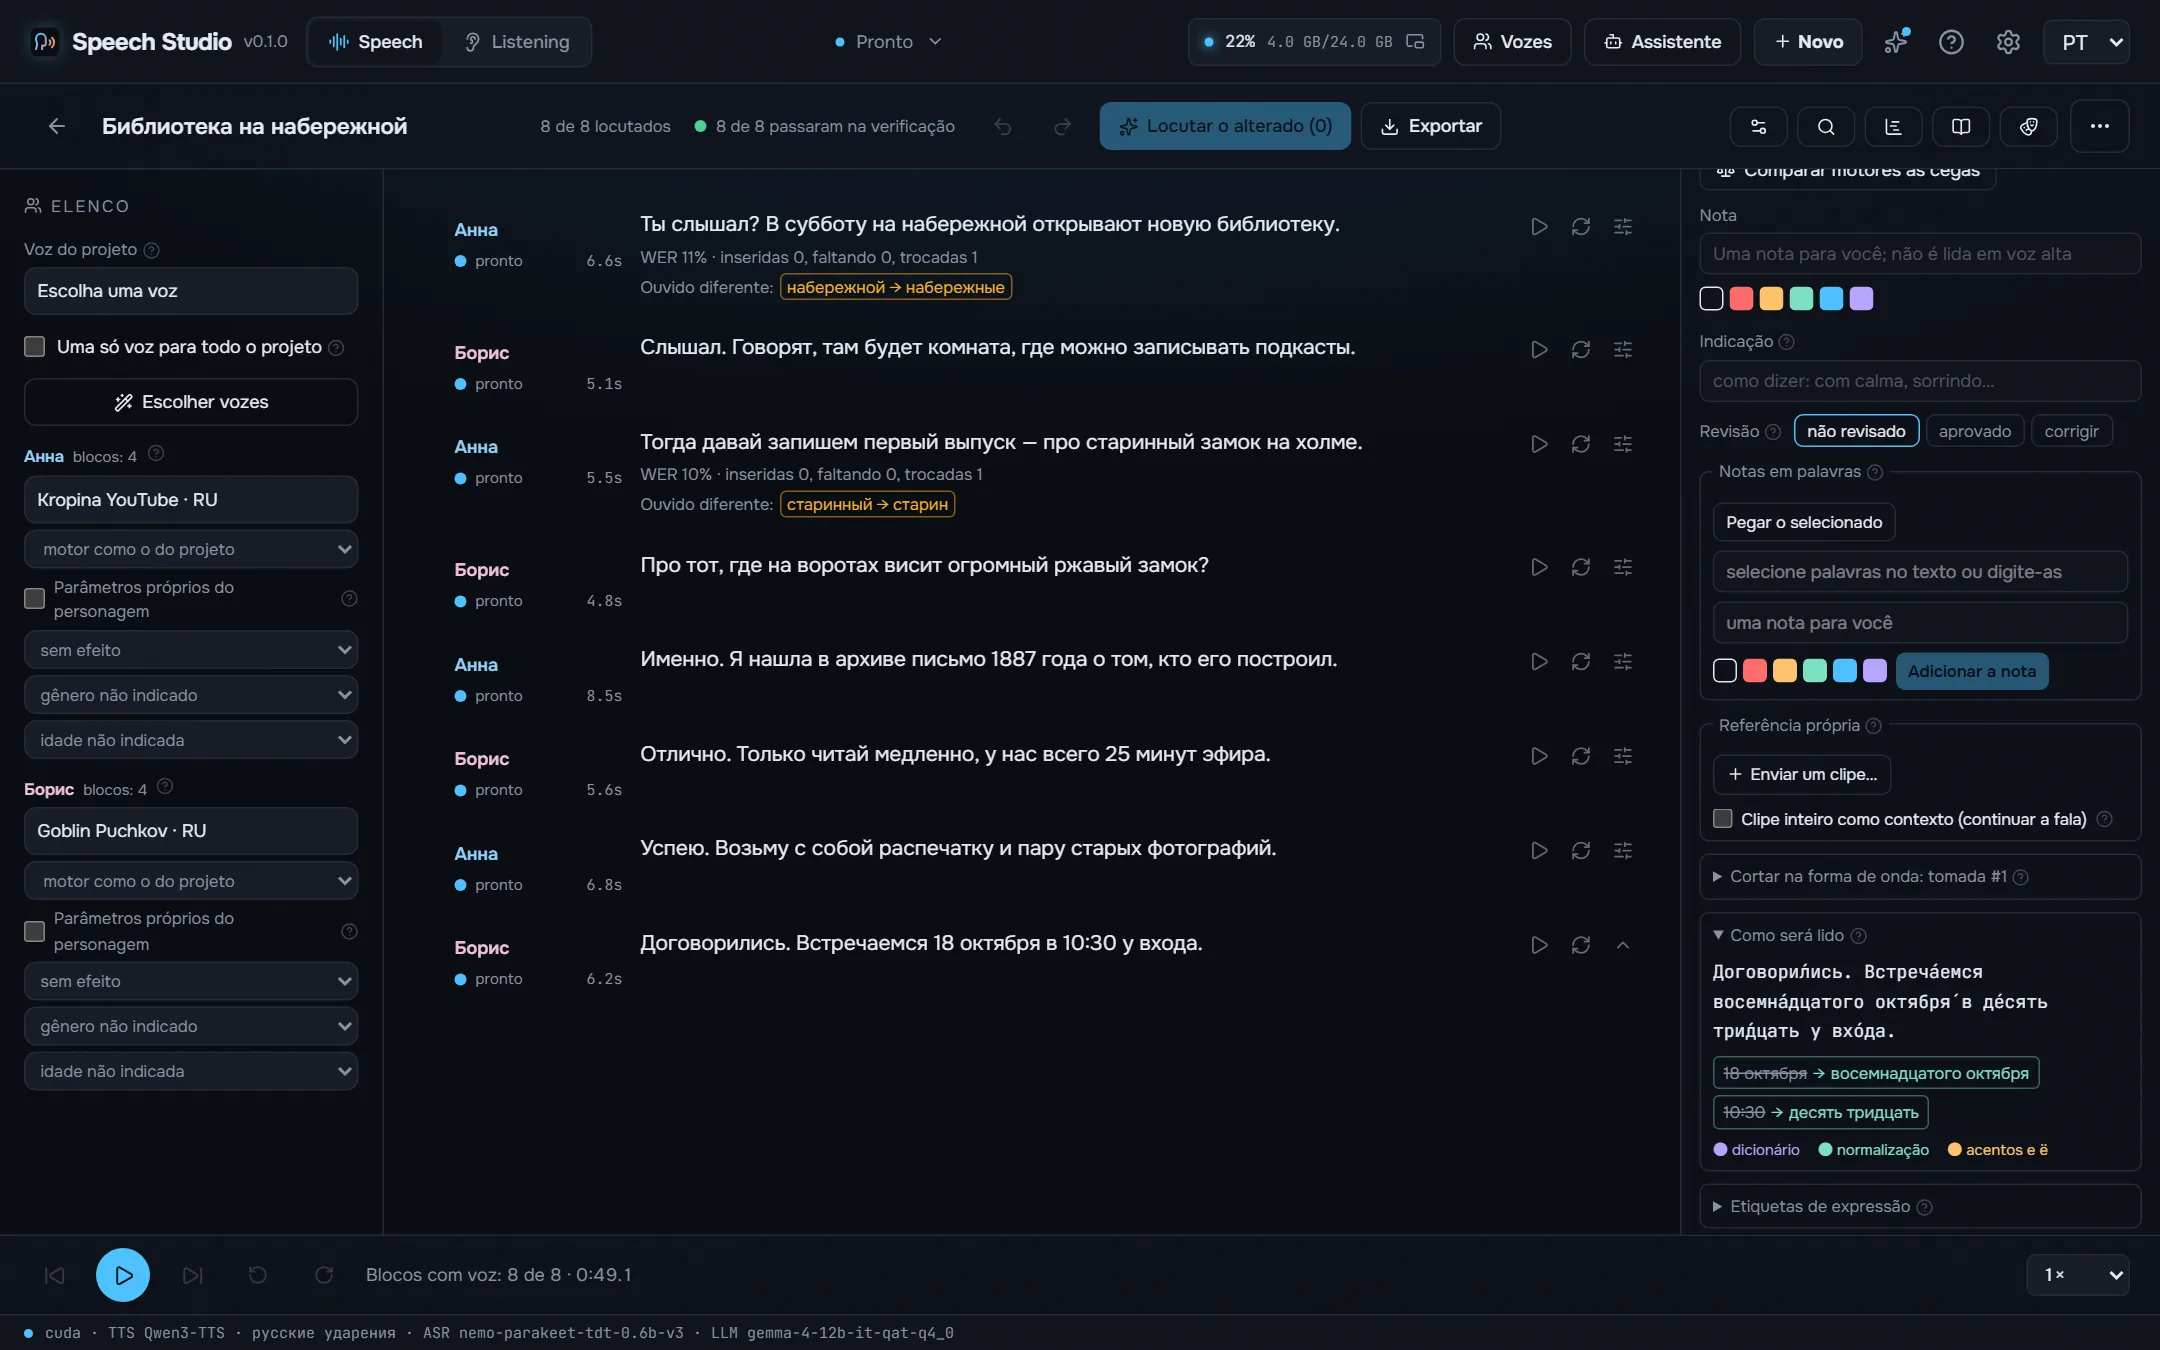Enable 'Uma só voz para todo o projeto'
The height and width of the screenshot is (1350, 2160).
pos(35,347)
